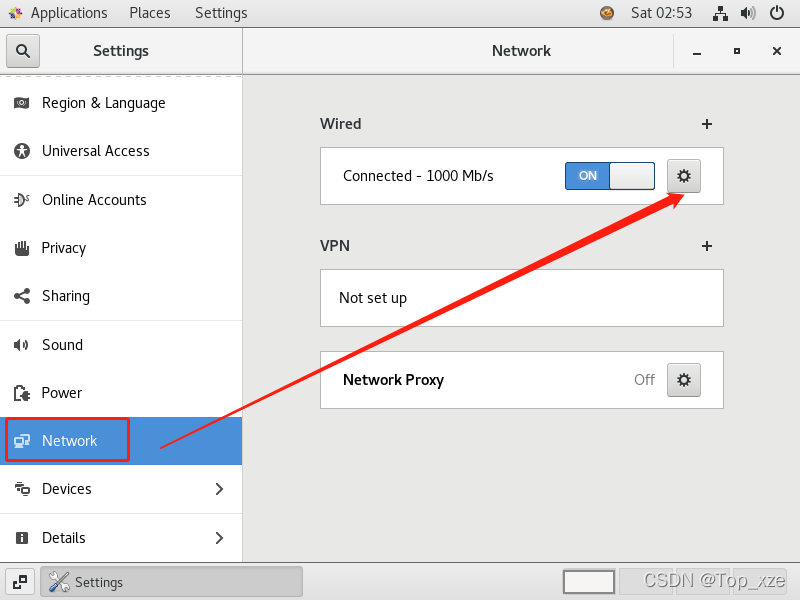
Task: Click the Network computers icon in sidebar
Action: point(21,441)
